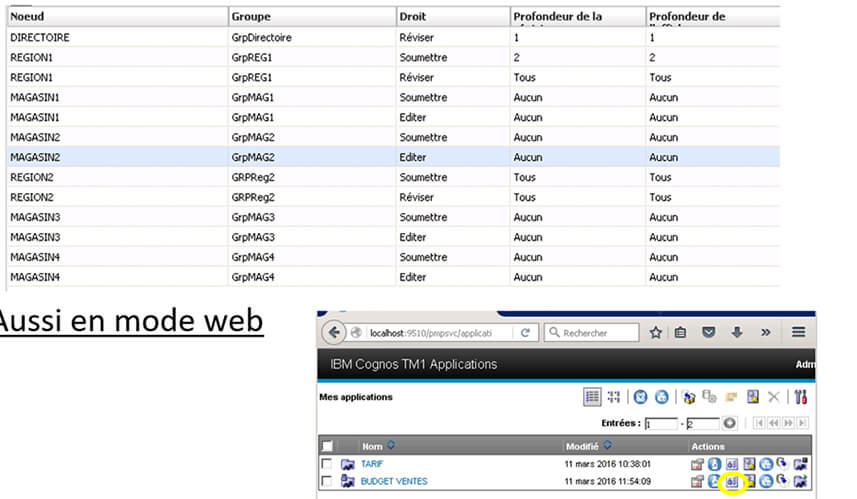Select the DIRECTOIRE node cell
Screen dimensions: 857x499
pyautogui.click(x=40, y=38)
